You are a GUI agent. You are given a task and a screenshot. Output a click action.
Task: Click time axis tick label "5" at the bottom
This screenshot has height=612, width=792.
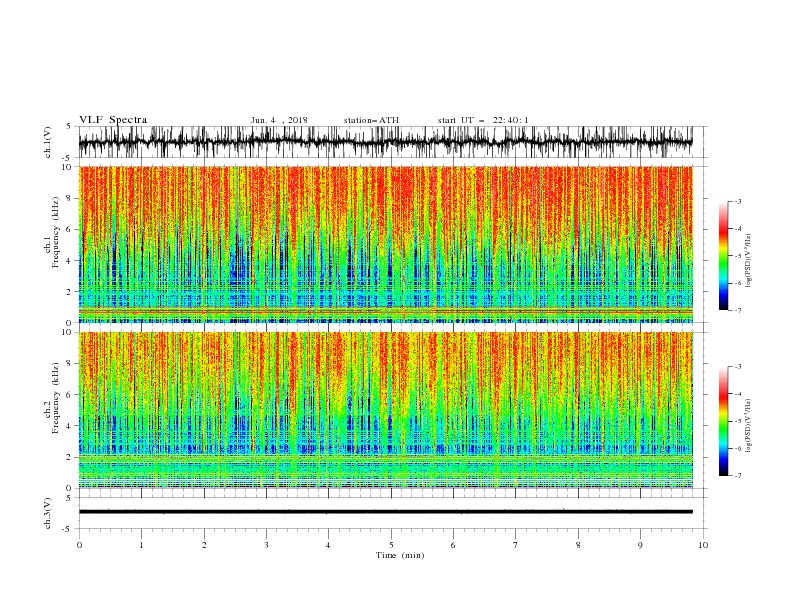click(391, 545)
